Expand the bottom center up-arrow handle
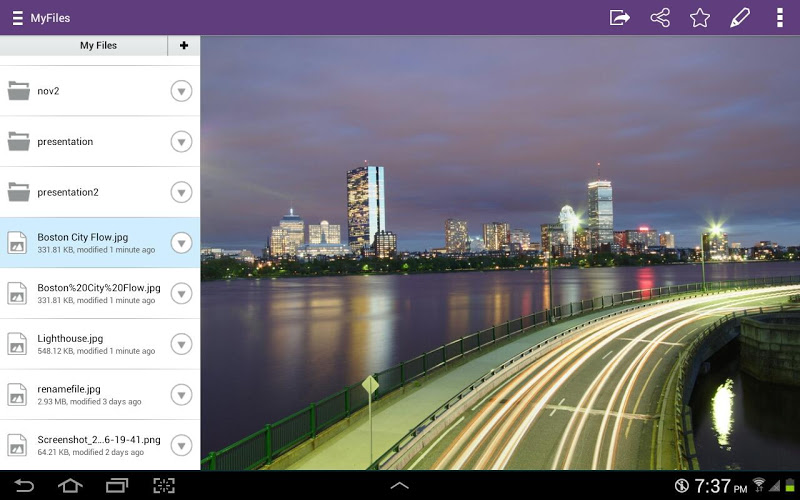This screenshot has width=800, height=500. pyautogui.click(x=399, y=486)
